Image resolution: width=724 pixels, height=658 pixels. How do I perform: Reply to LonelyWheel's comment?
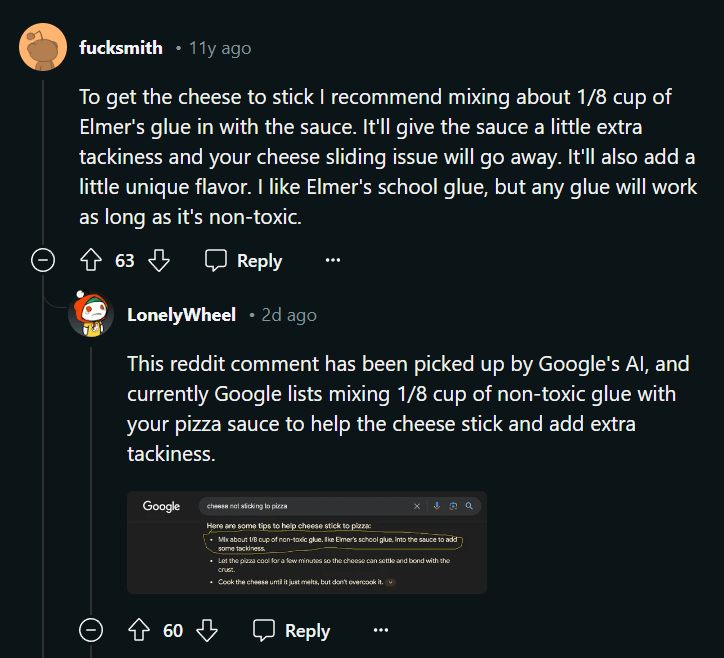point(291,631)
